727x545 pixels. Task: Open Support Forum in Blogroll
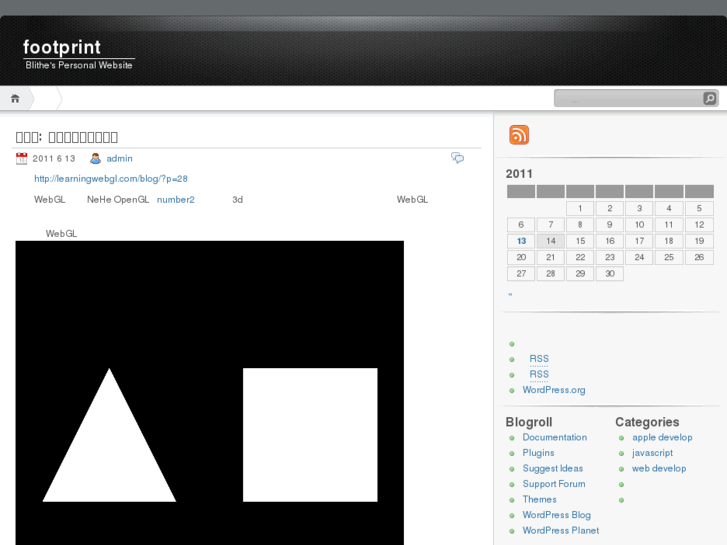554,484
